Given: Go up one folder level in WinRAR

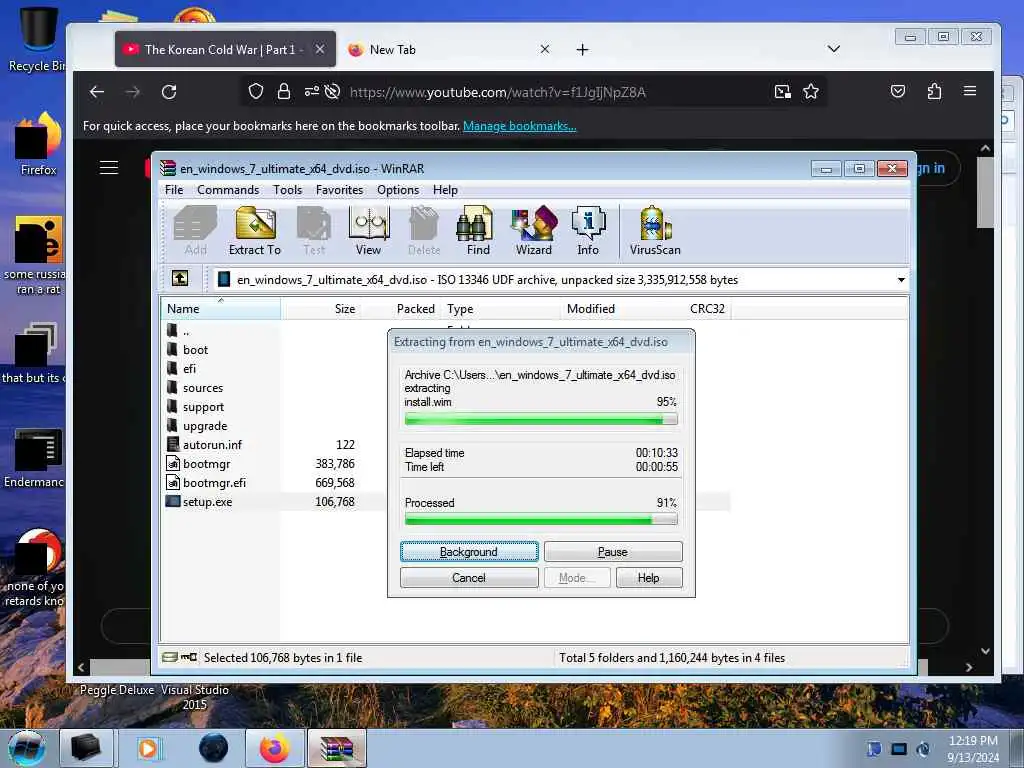Looking at the screenshot, I should 180,279.
